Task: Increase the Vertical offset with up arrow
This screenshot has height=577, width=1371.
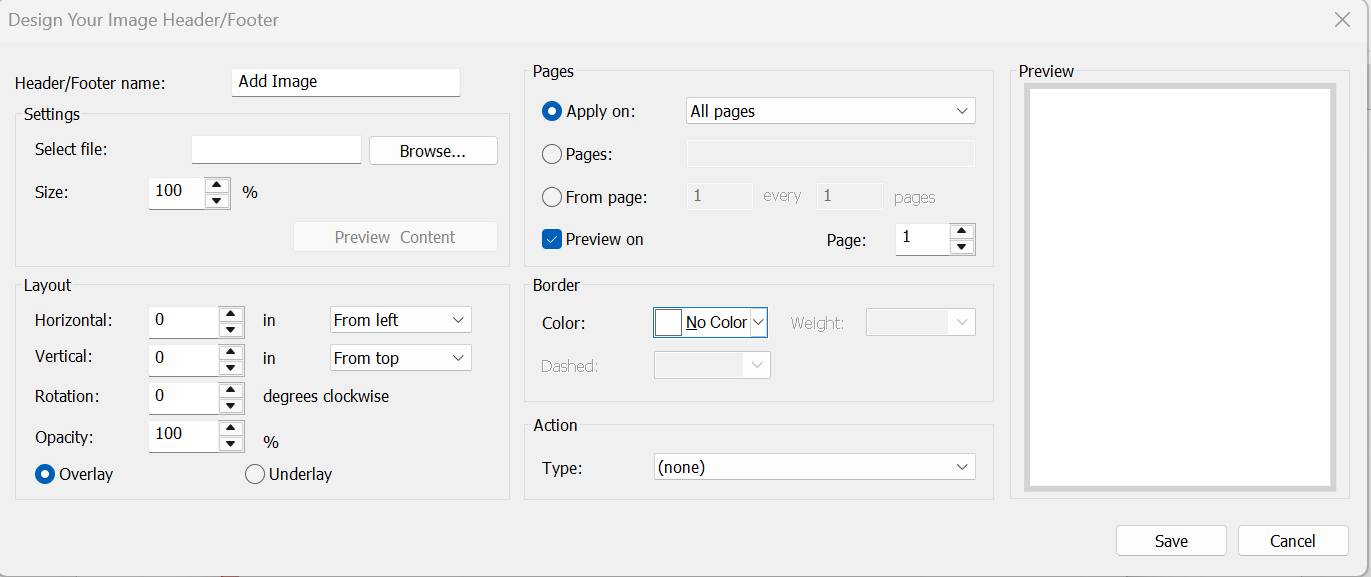Action: pyautogui.click(x=231, y=351)
